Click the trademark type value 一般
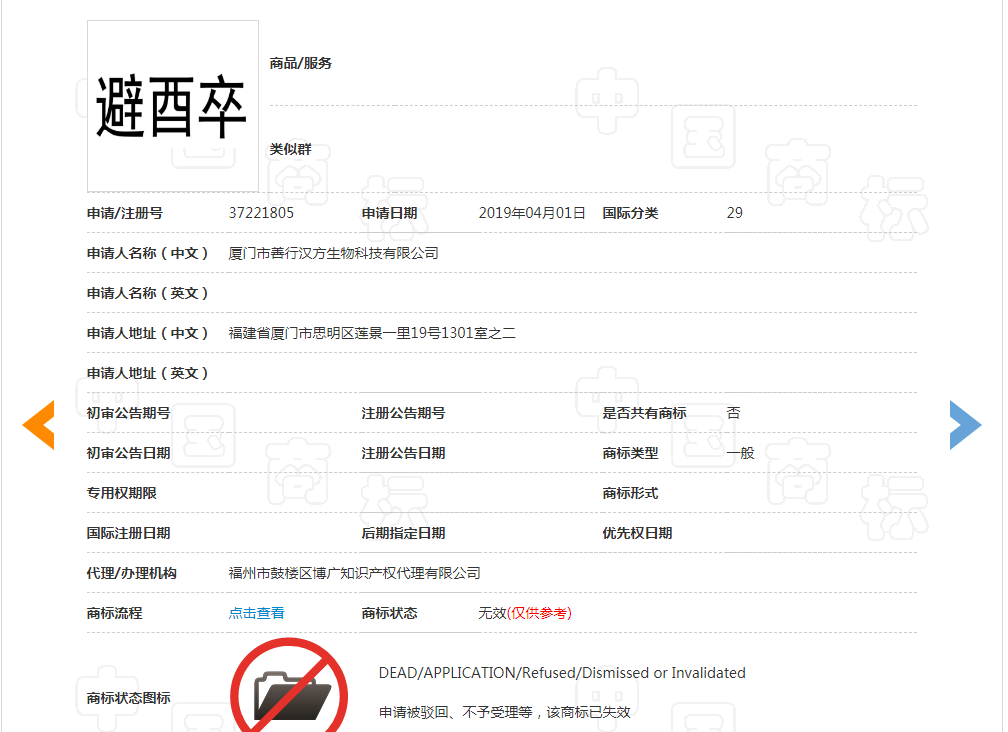 (x=740, y=453)
